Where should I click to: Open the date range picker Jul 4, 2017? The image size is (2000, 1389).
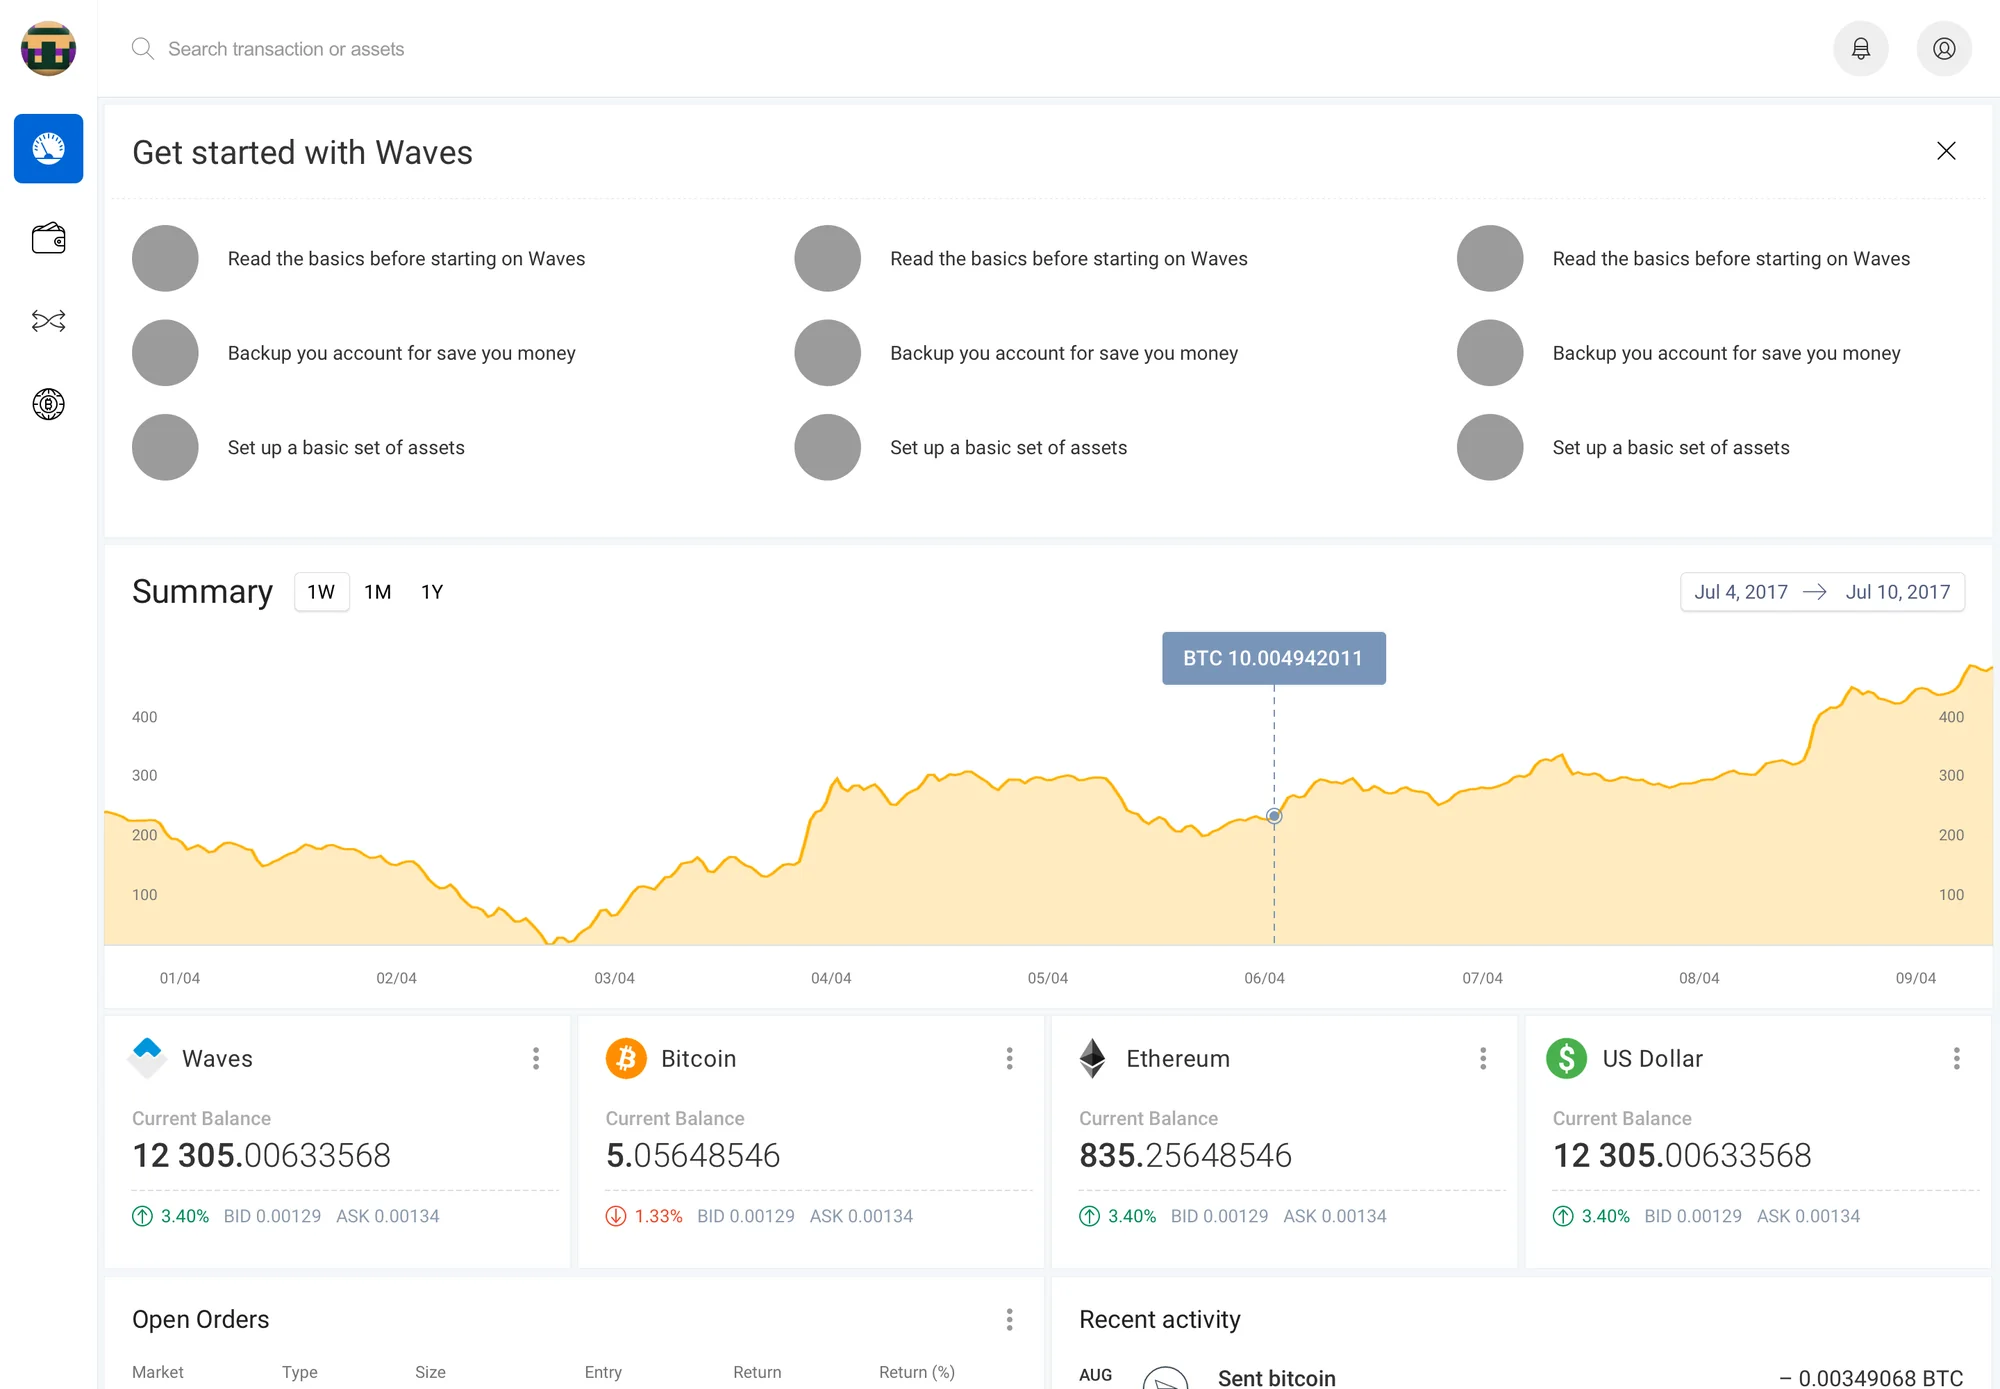tap(1822, 592)
